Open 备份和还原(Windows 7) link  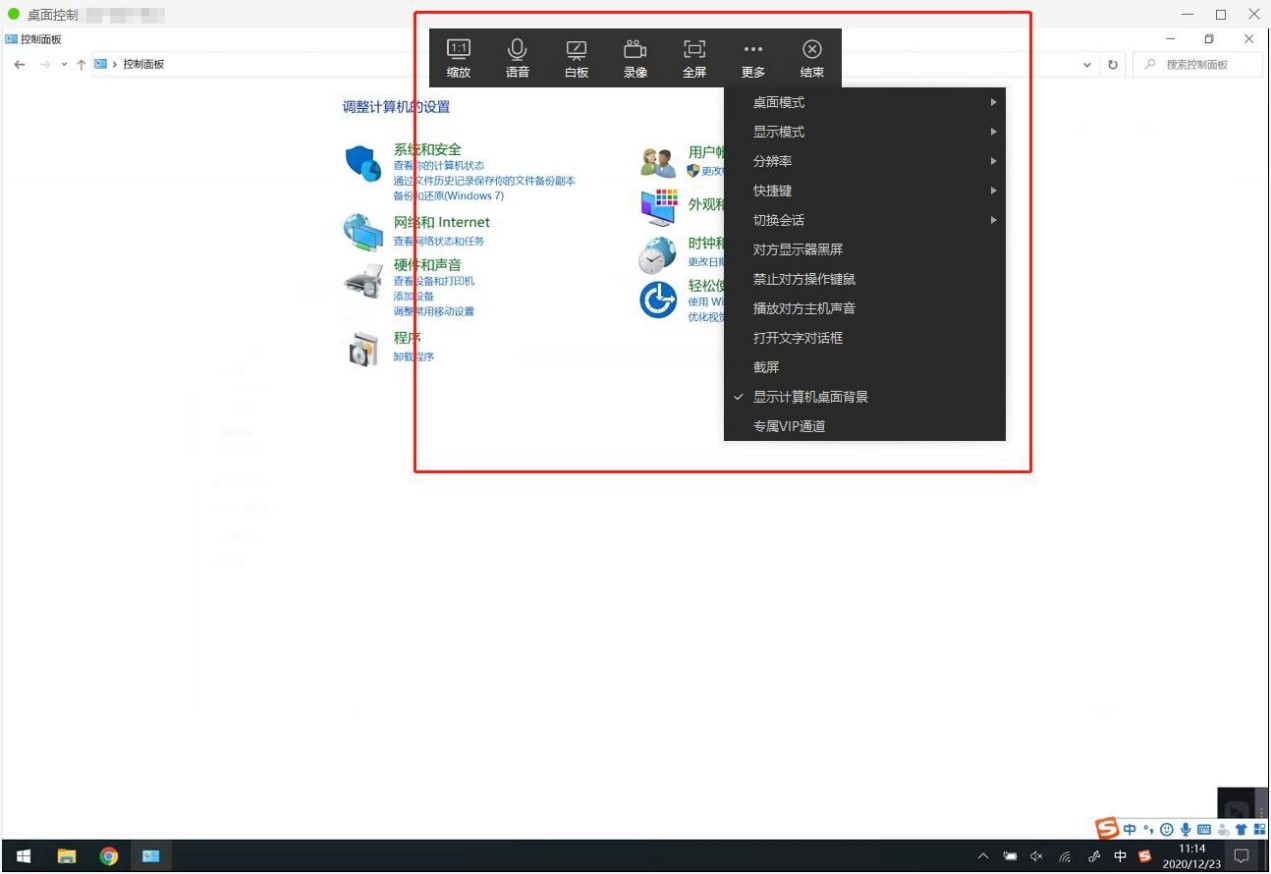448,196
